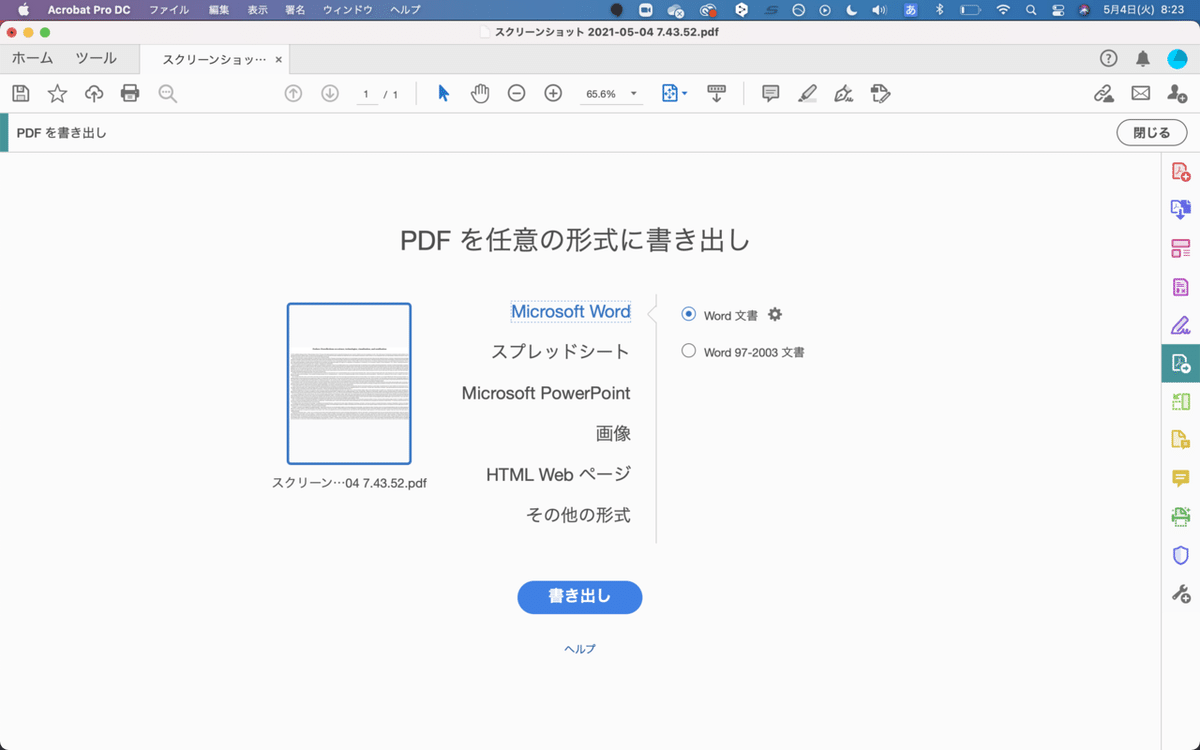This screenshot has width=1200, height=750.
Task: Click the 閉じる button
Action: tap(1152, 133)
